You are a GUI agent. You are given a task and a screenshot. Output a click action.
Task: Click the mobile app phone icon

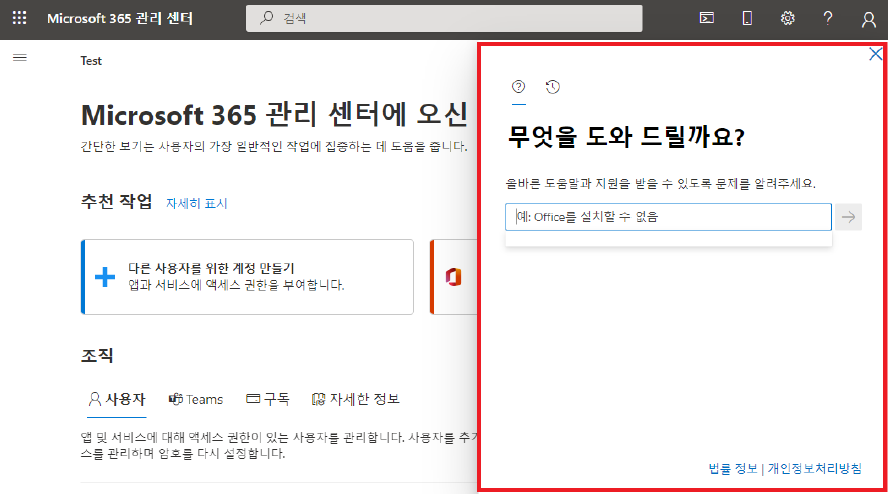click(x=747, y=18)
